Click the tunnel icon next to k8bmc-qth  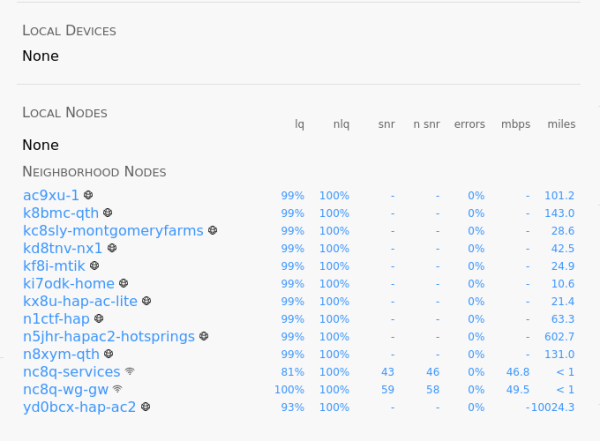(108, 212)
